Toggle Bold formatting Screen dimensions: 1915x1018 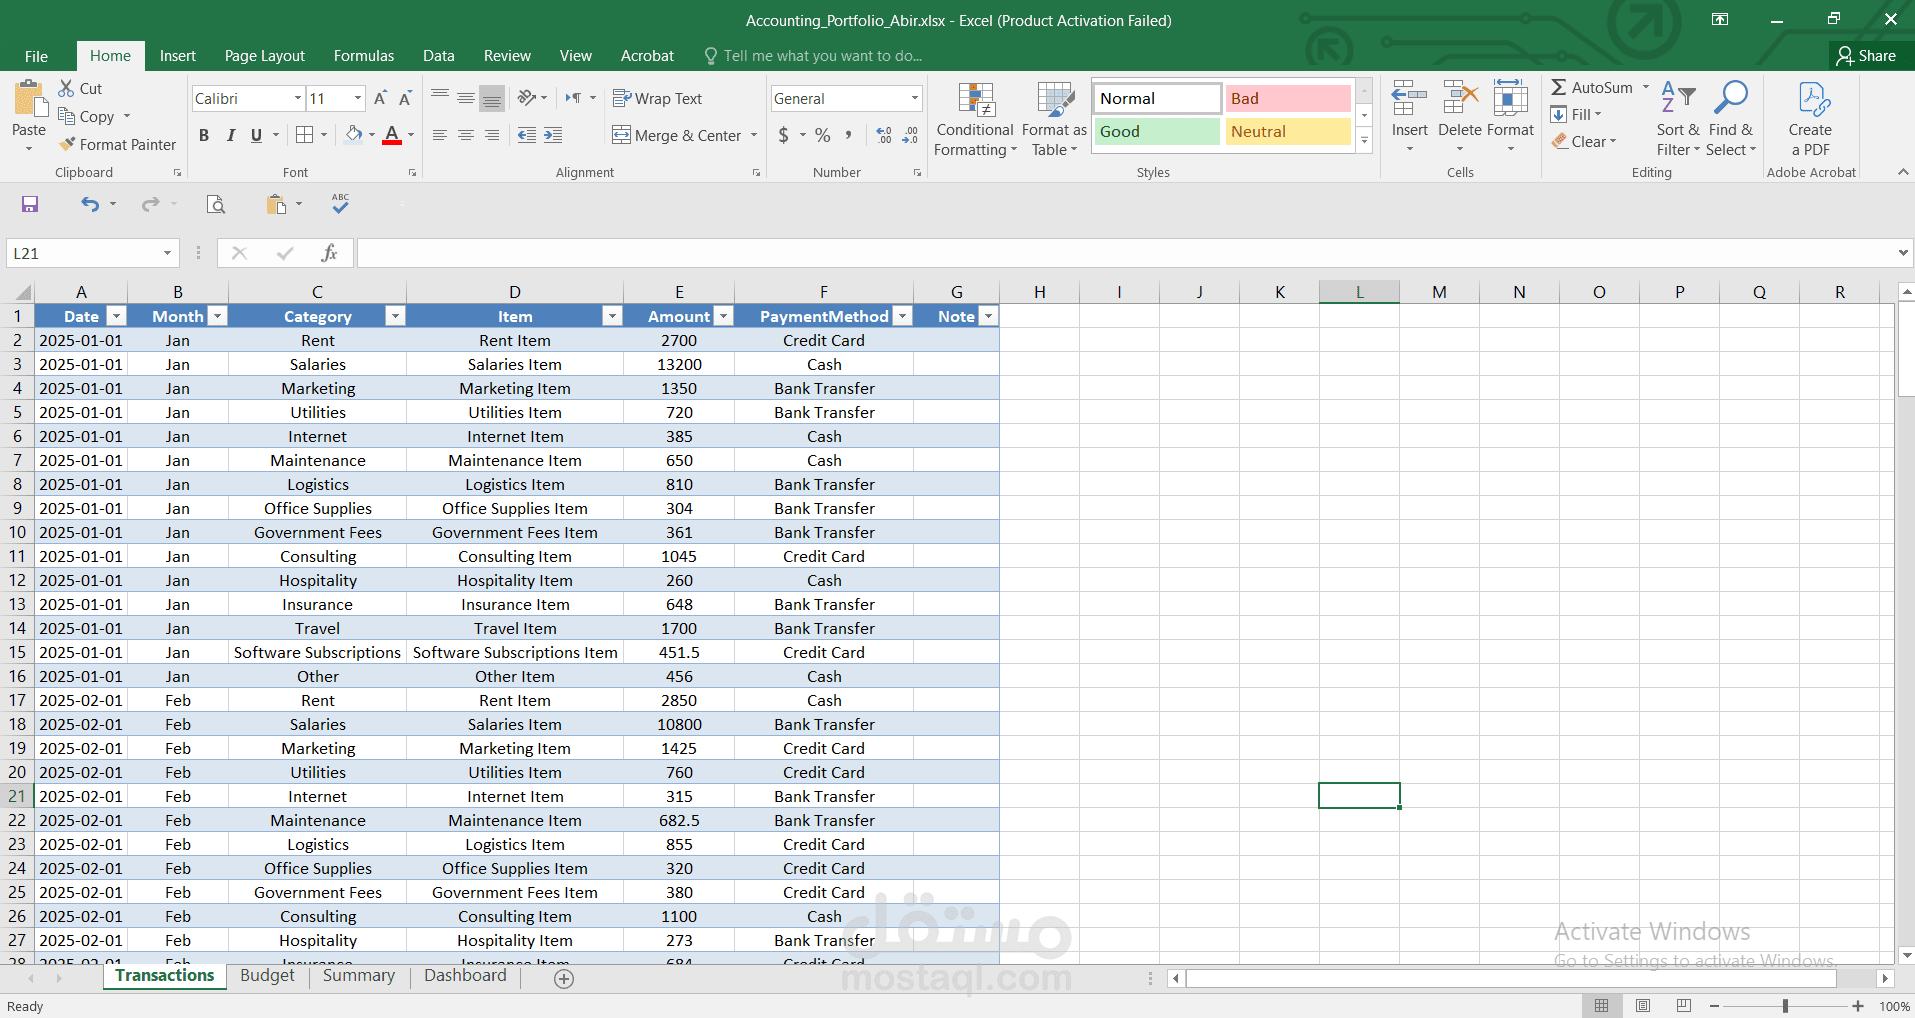(204, 135)
